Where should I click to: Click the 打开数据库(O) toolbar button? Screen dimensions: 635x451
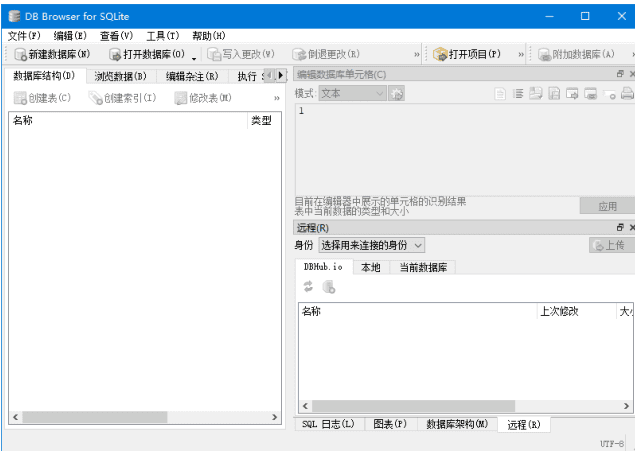(x=147, y=54)
